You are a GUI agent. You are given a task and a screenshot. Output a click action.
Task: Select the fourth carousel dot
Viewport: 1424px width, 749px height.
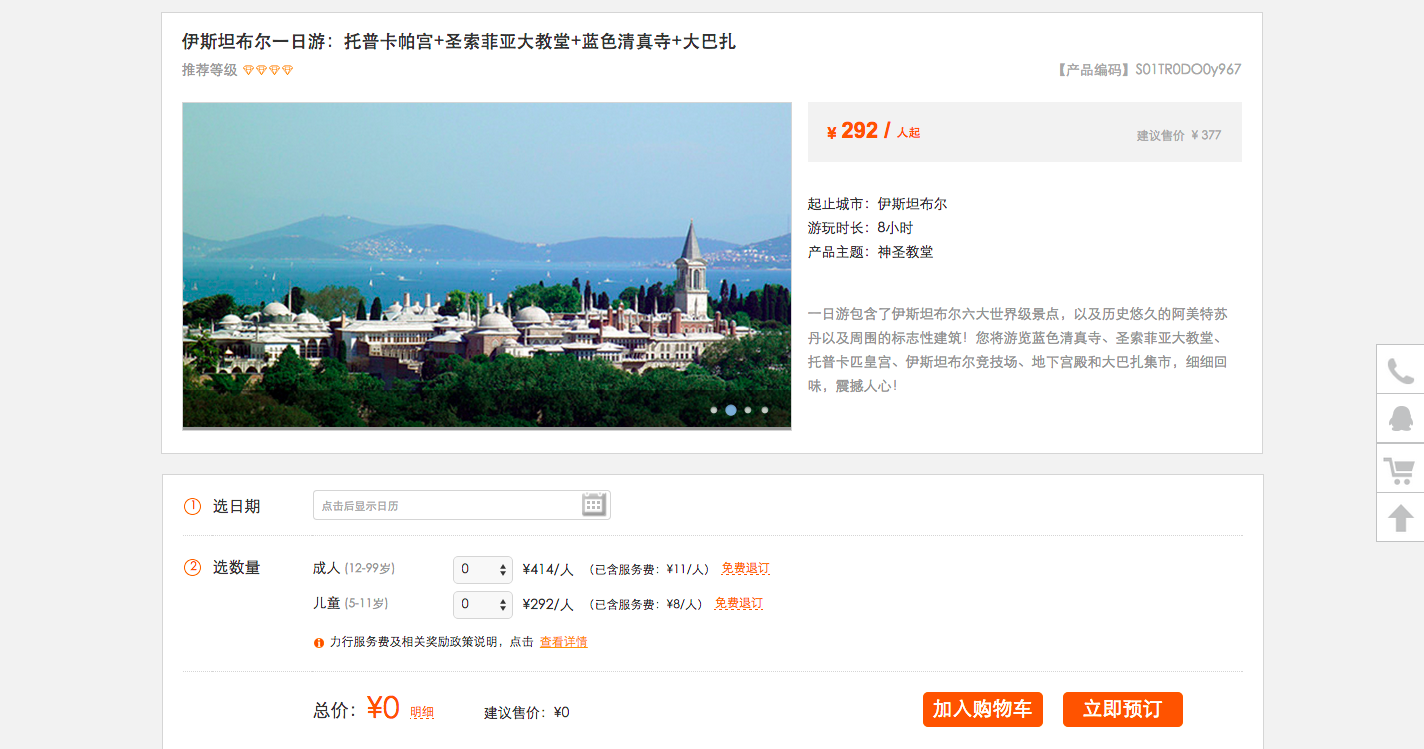765,410
